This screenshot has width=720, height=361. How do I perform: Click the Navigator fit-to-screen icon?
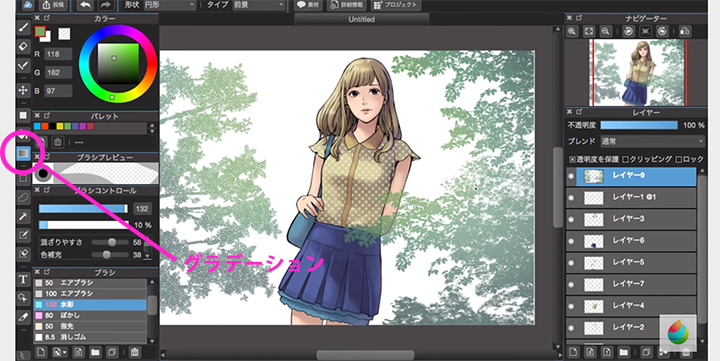pos(589,31)
